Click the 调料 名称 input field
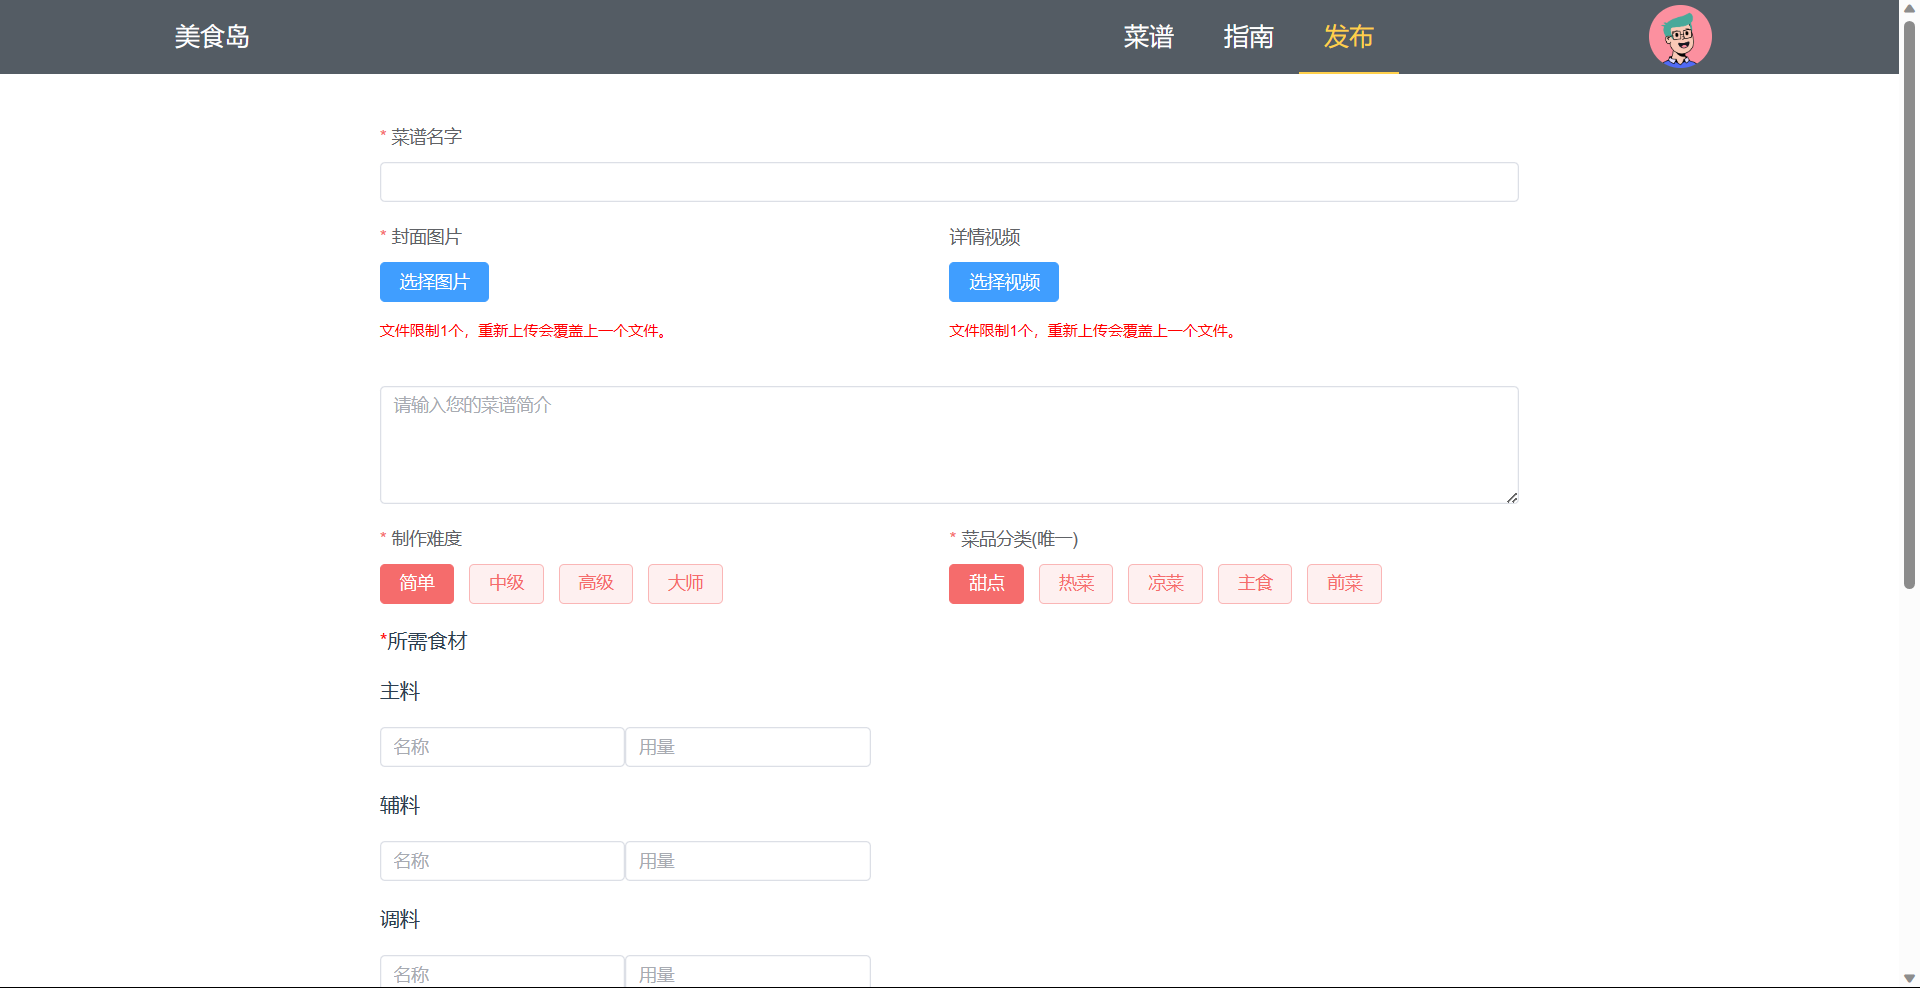 pyautogui.click(x=502, y=972)
